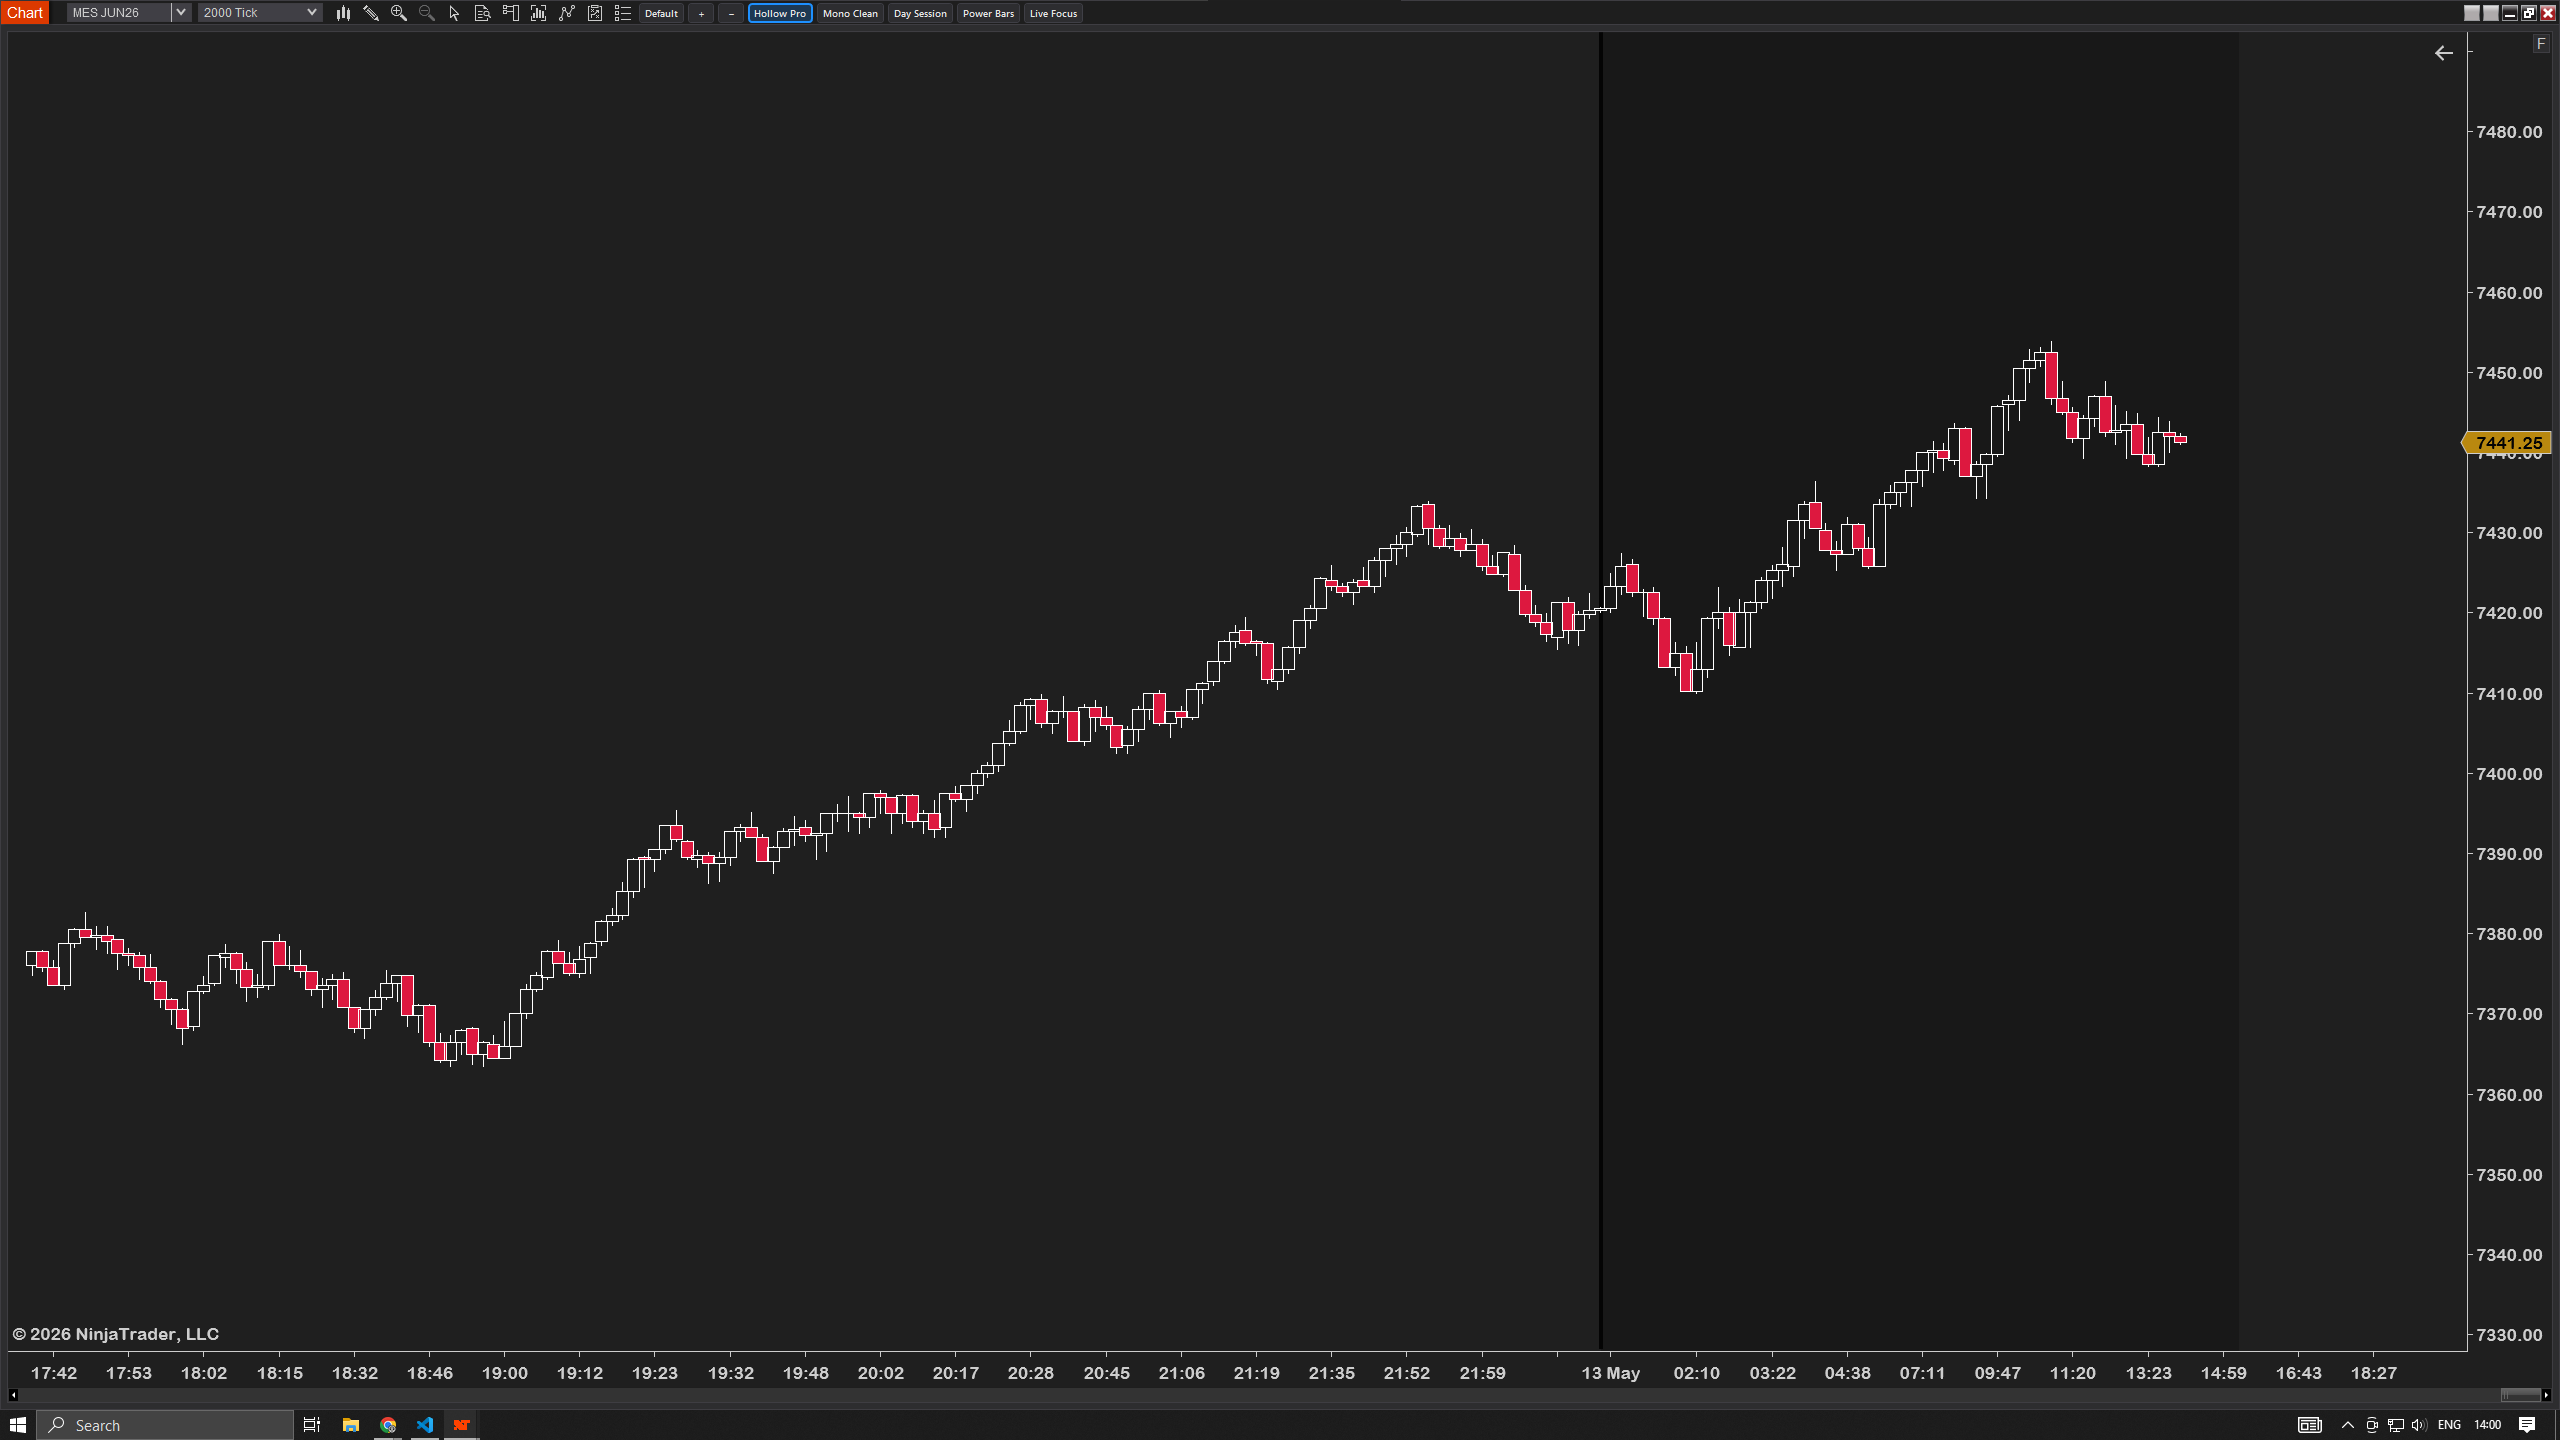Click the ENG language indicator
The image size is (2560, 1440).
[2449, 1425]
